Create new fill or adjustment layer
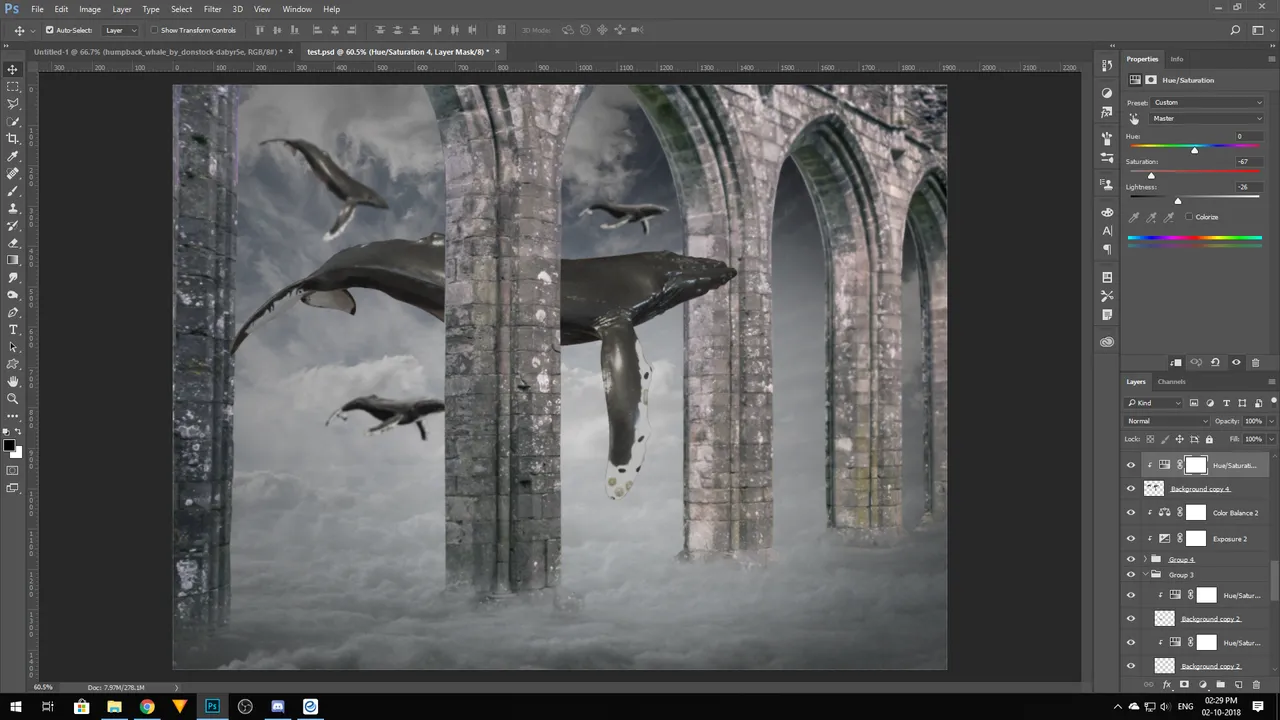The image size is (1280, 720). 1202,685
